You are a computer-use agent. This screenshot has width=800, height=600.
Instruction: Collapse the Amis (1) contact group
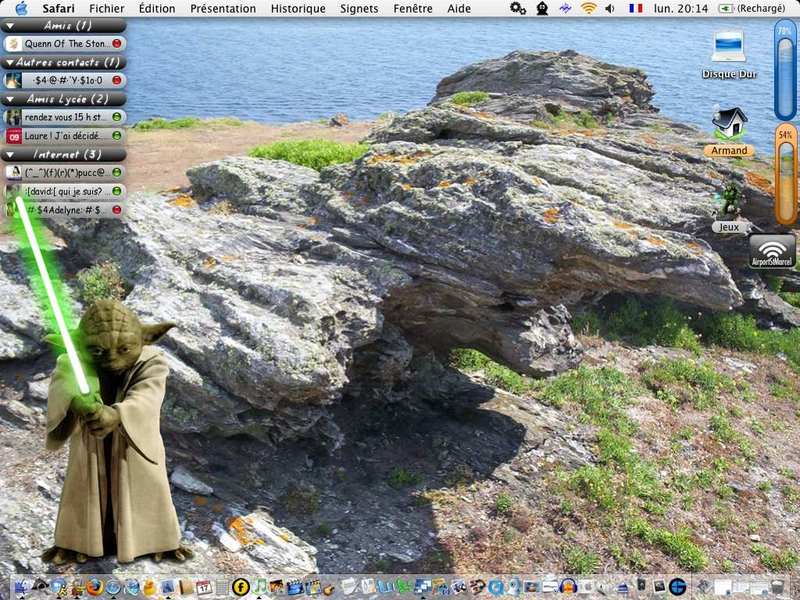point(11,25)
